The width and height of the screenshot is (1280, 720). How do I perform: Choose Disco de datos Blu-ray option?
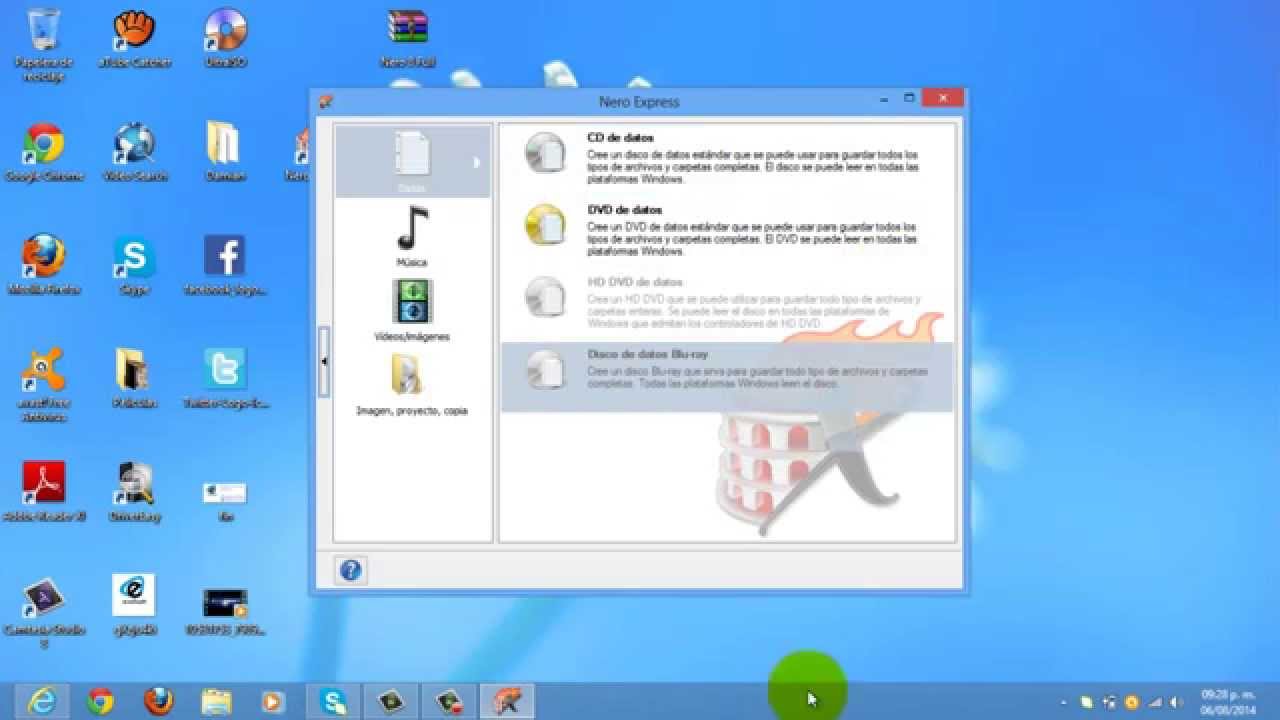click(726, 376)
